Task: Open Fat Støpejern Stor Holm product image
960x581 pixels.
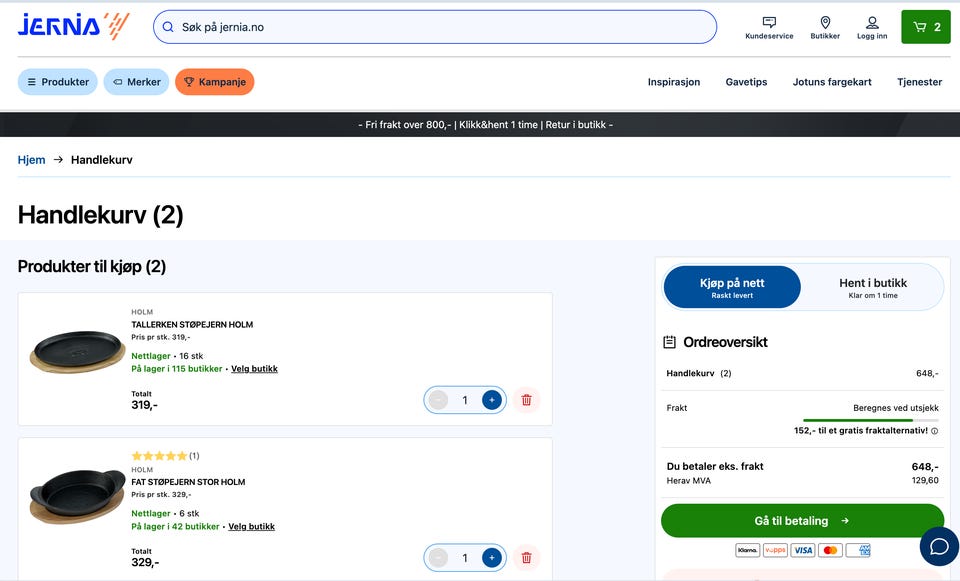Action: coord(77,496)
